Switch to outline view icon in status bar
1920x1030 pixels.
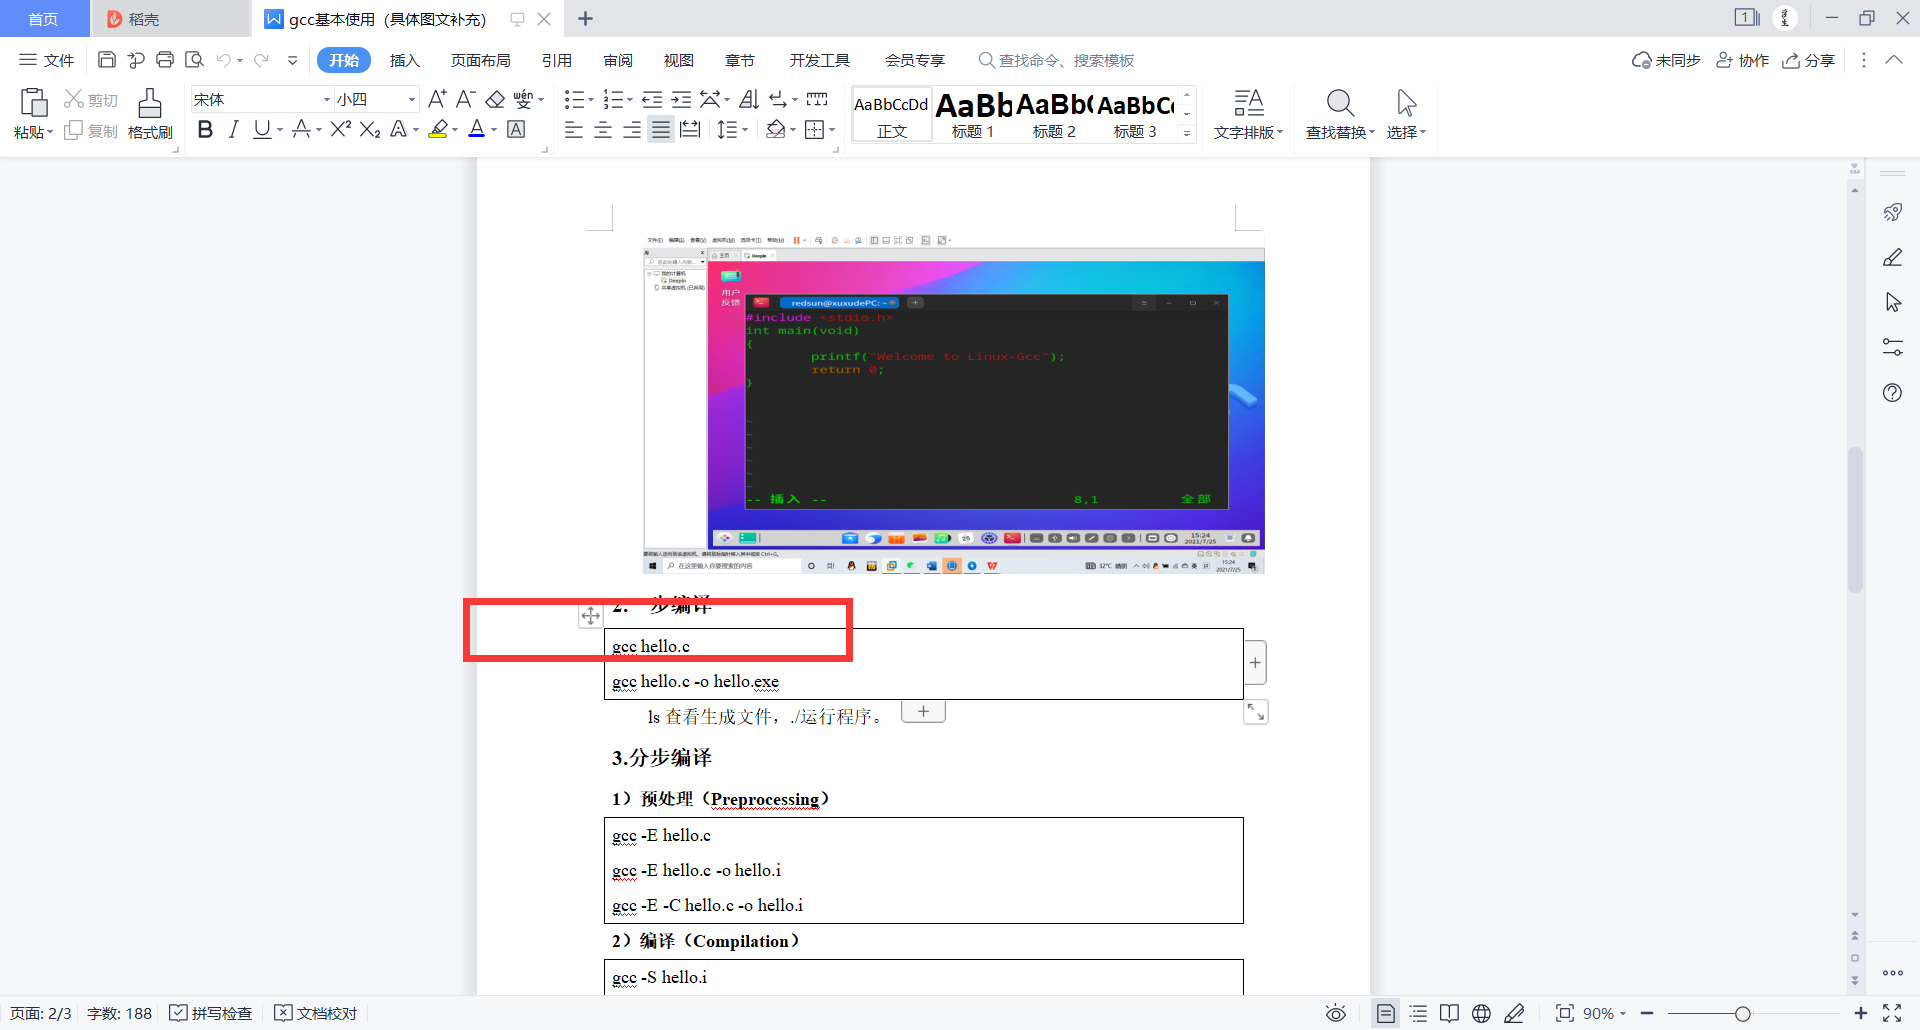[x=1418, y=1013]
